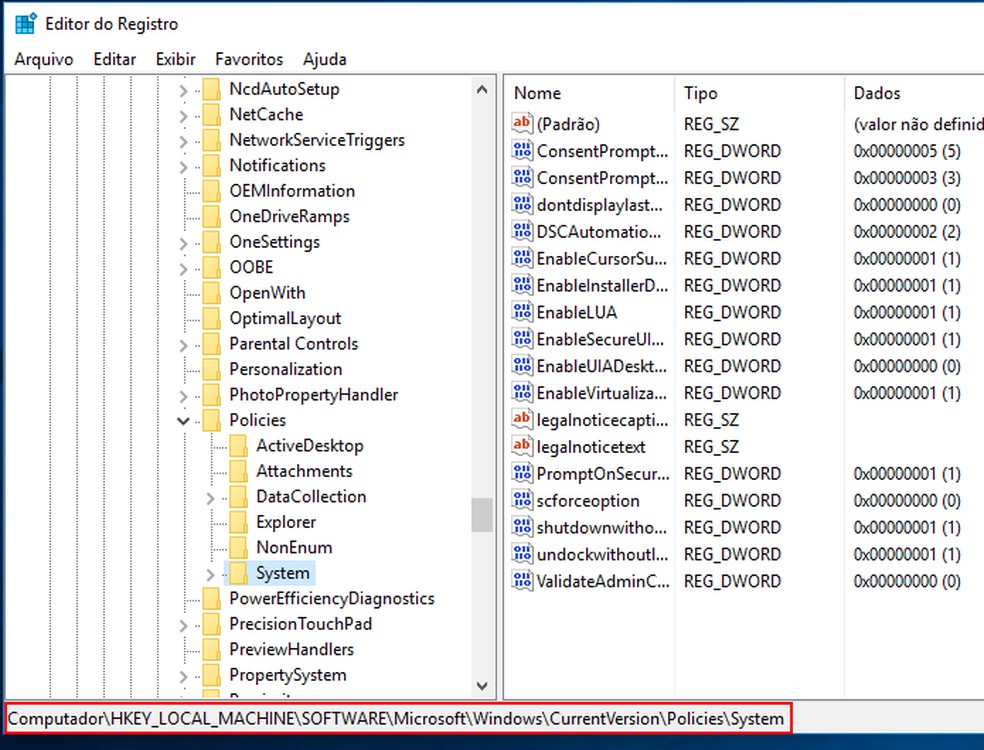This screenshot has width=984, height=750.
Task: Collapse the Policies key
Action: click(183, 421)
